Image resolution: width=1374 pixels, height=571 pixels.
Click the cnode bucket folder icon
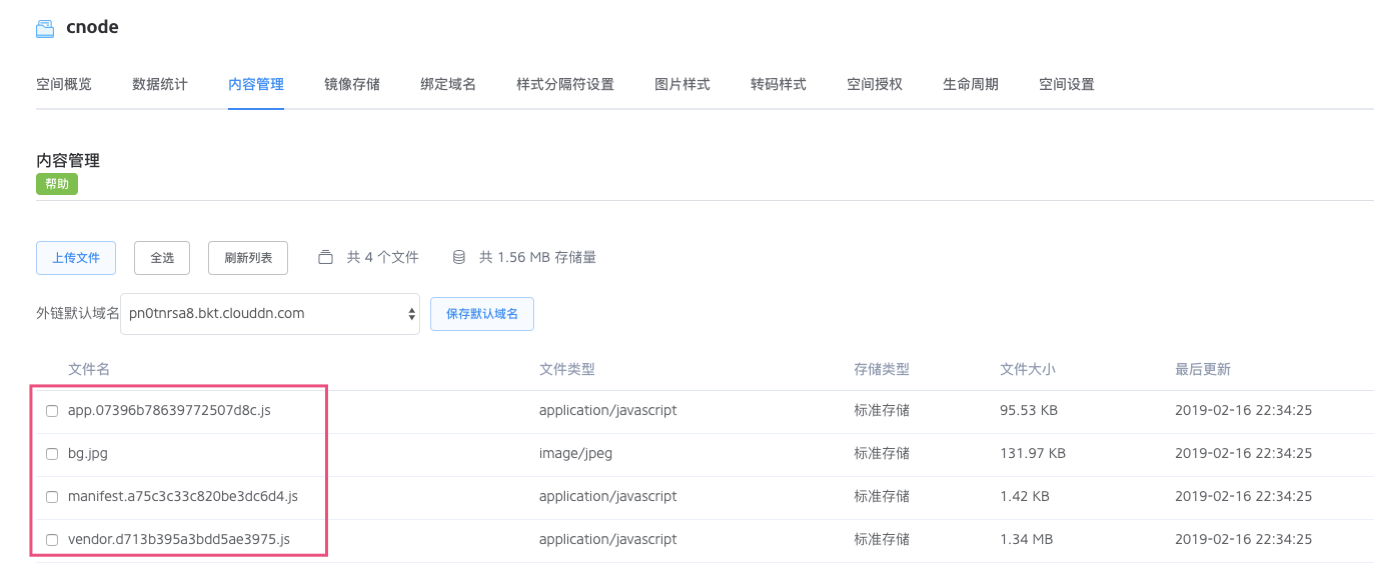click(45, 29)
